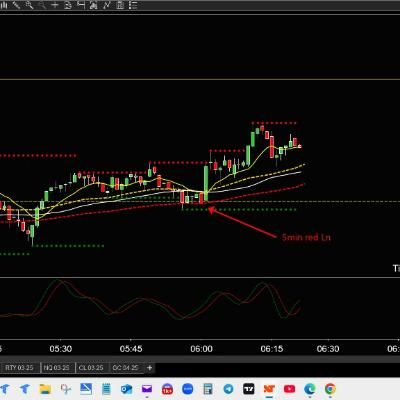Open TradingView from the taskbar
Image resolution: width=400 pixels, height=400 pixels.
(x=249, y=389)
